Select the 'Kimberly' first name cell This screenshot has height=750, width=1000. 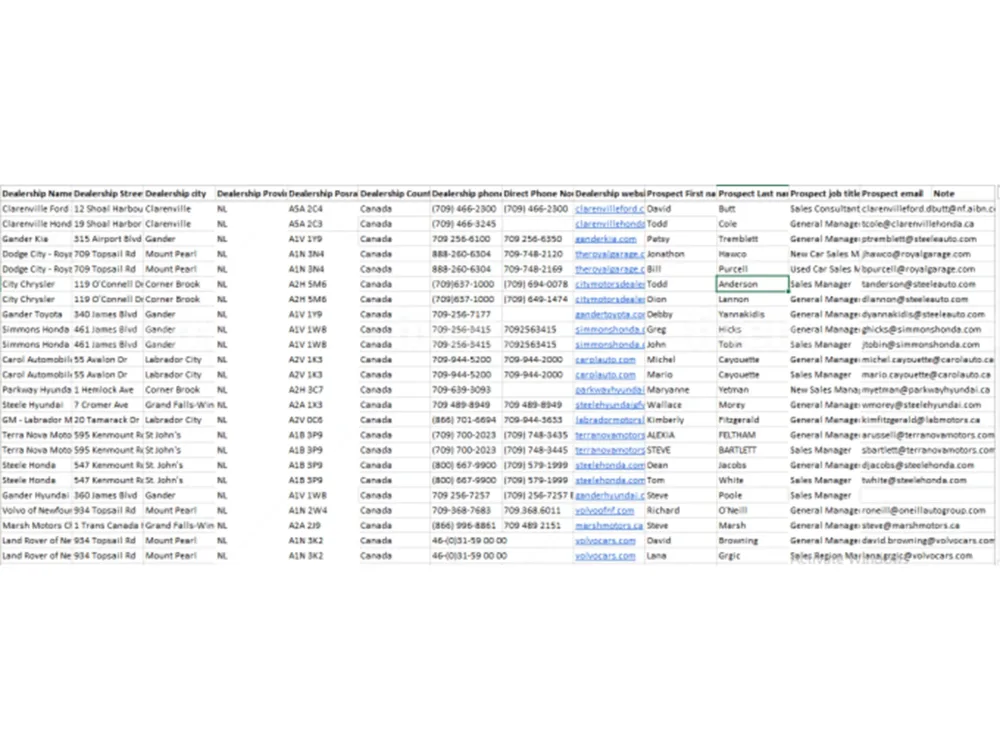680,420
